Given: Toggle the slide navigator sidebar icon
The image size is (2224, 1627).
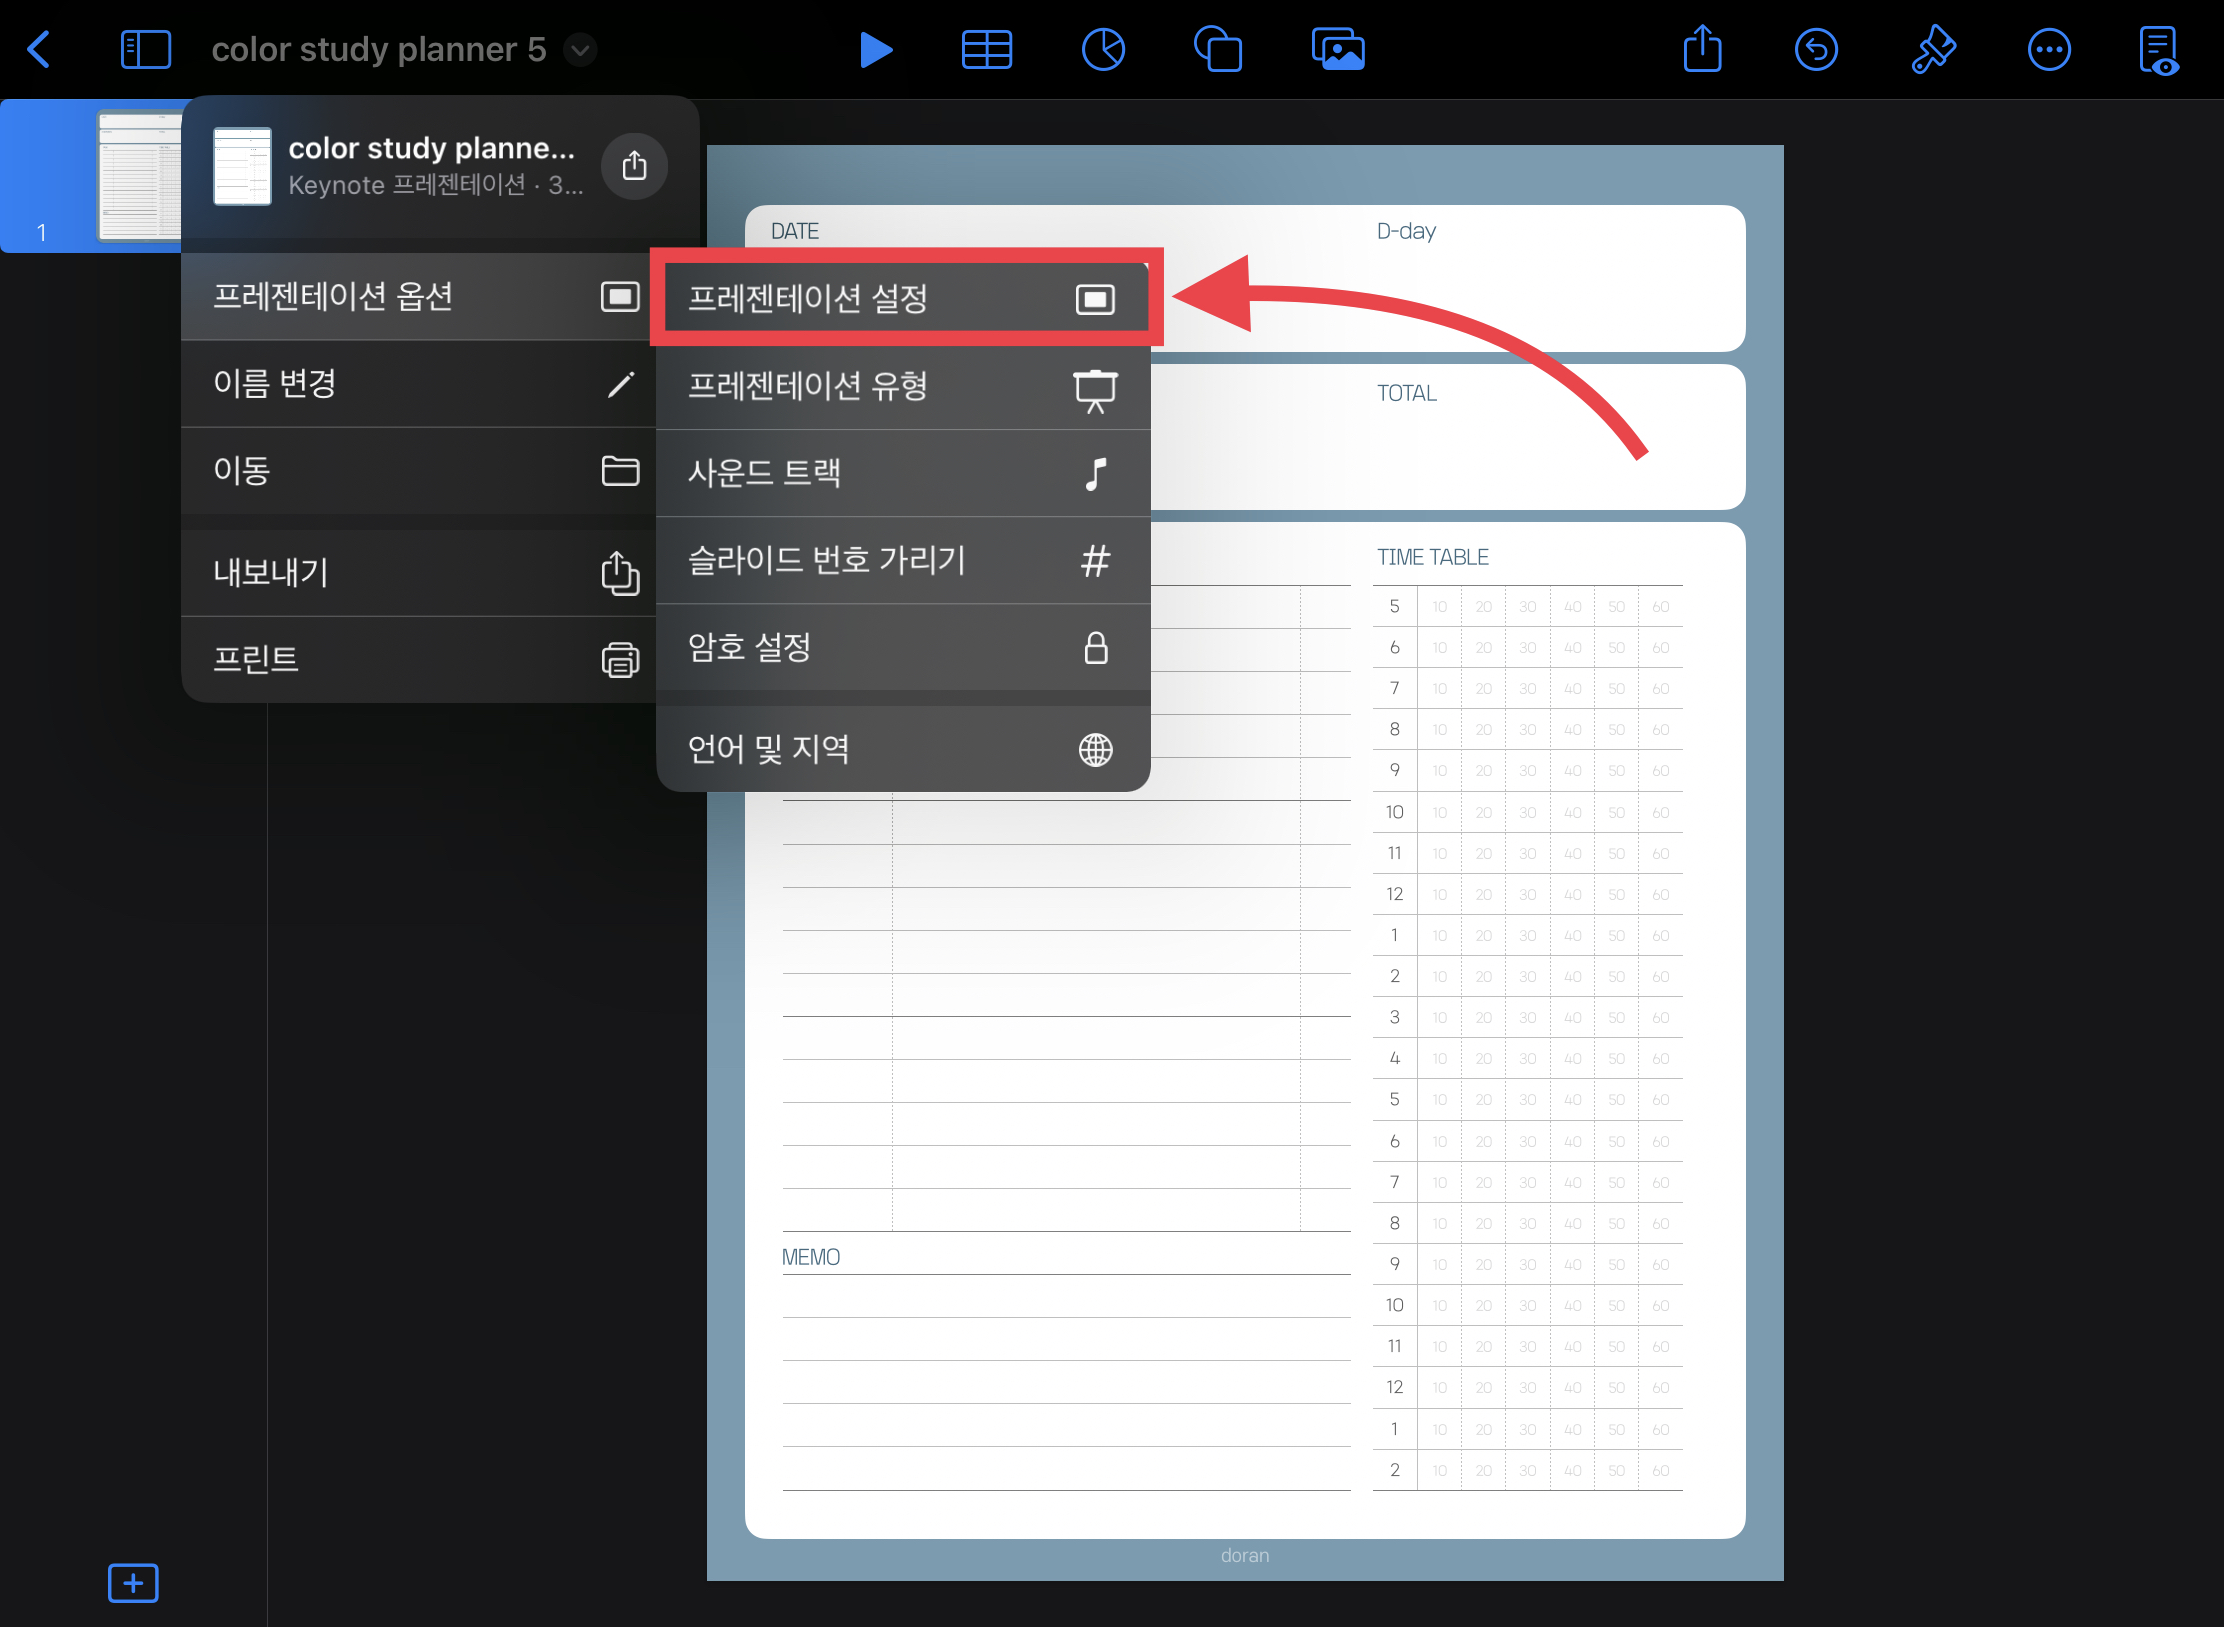Looking at the screenshot, I should coord(146,50).
